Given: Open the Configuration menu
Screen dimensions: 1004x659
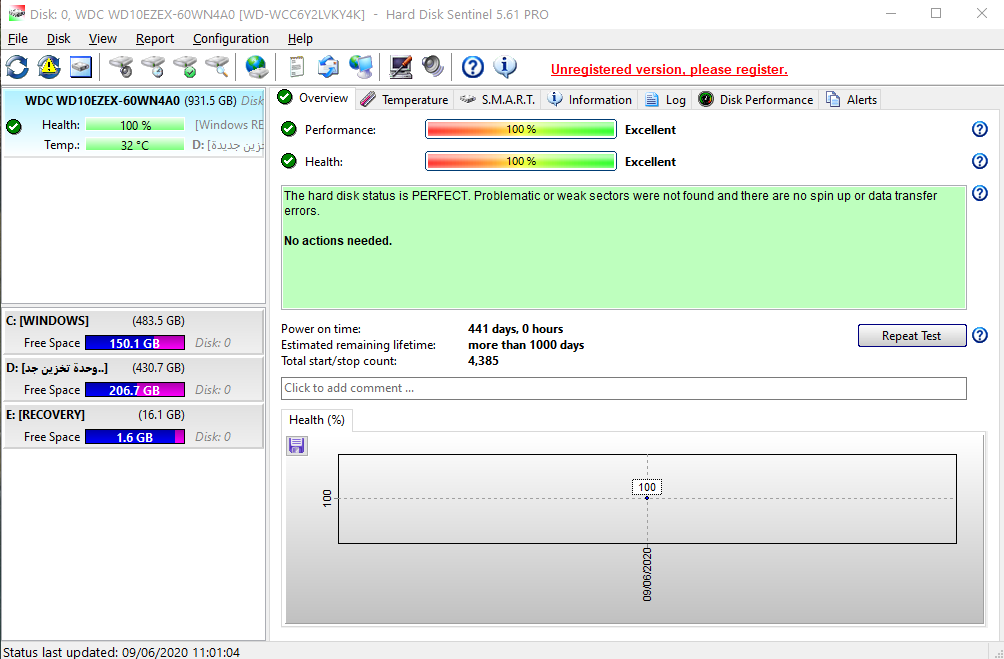Looking at the screenshot, I should pyautogui.click(x=230, y=38).
